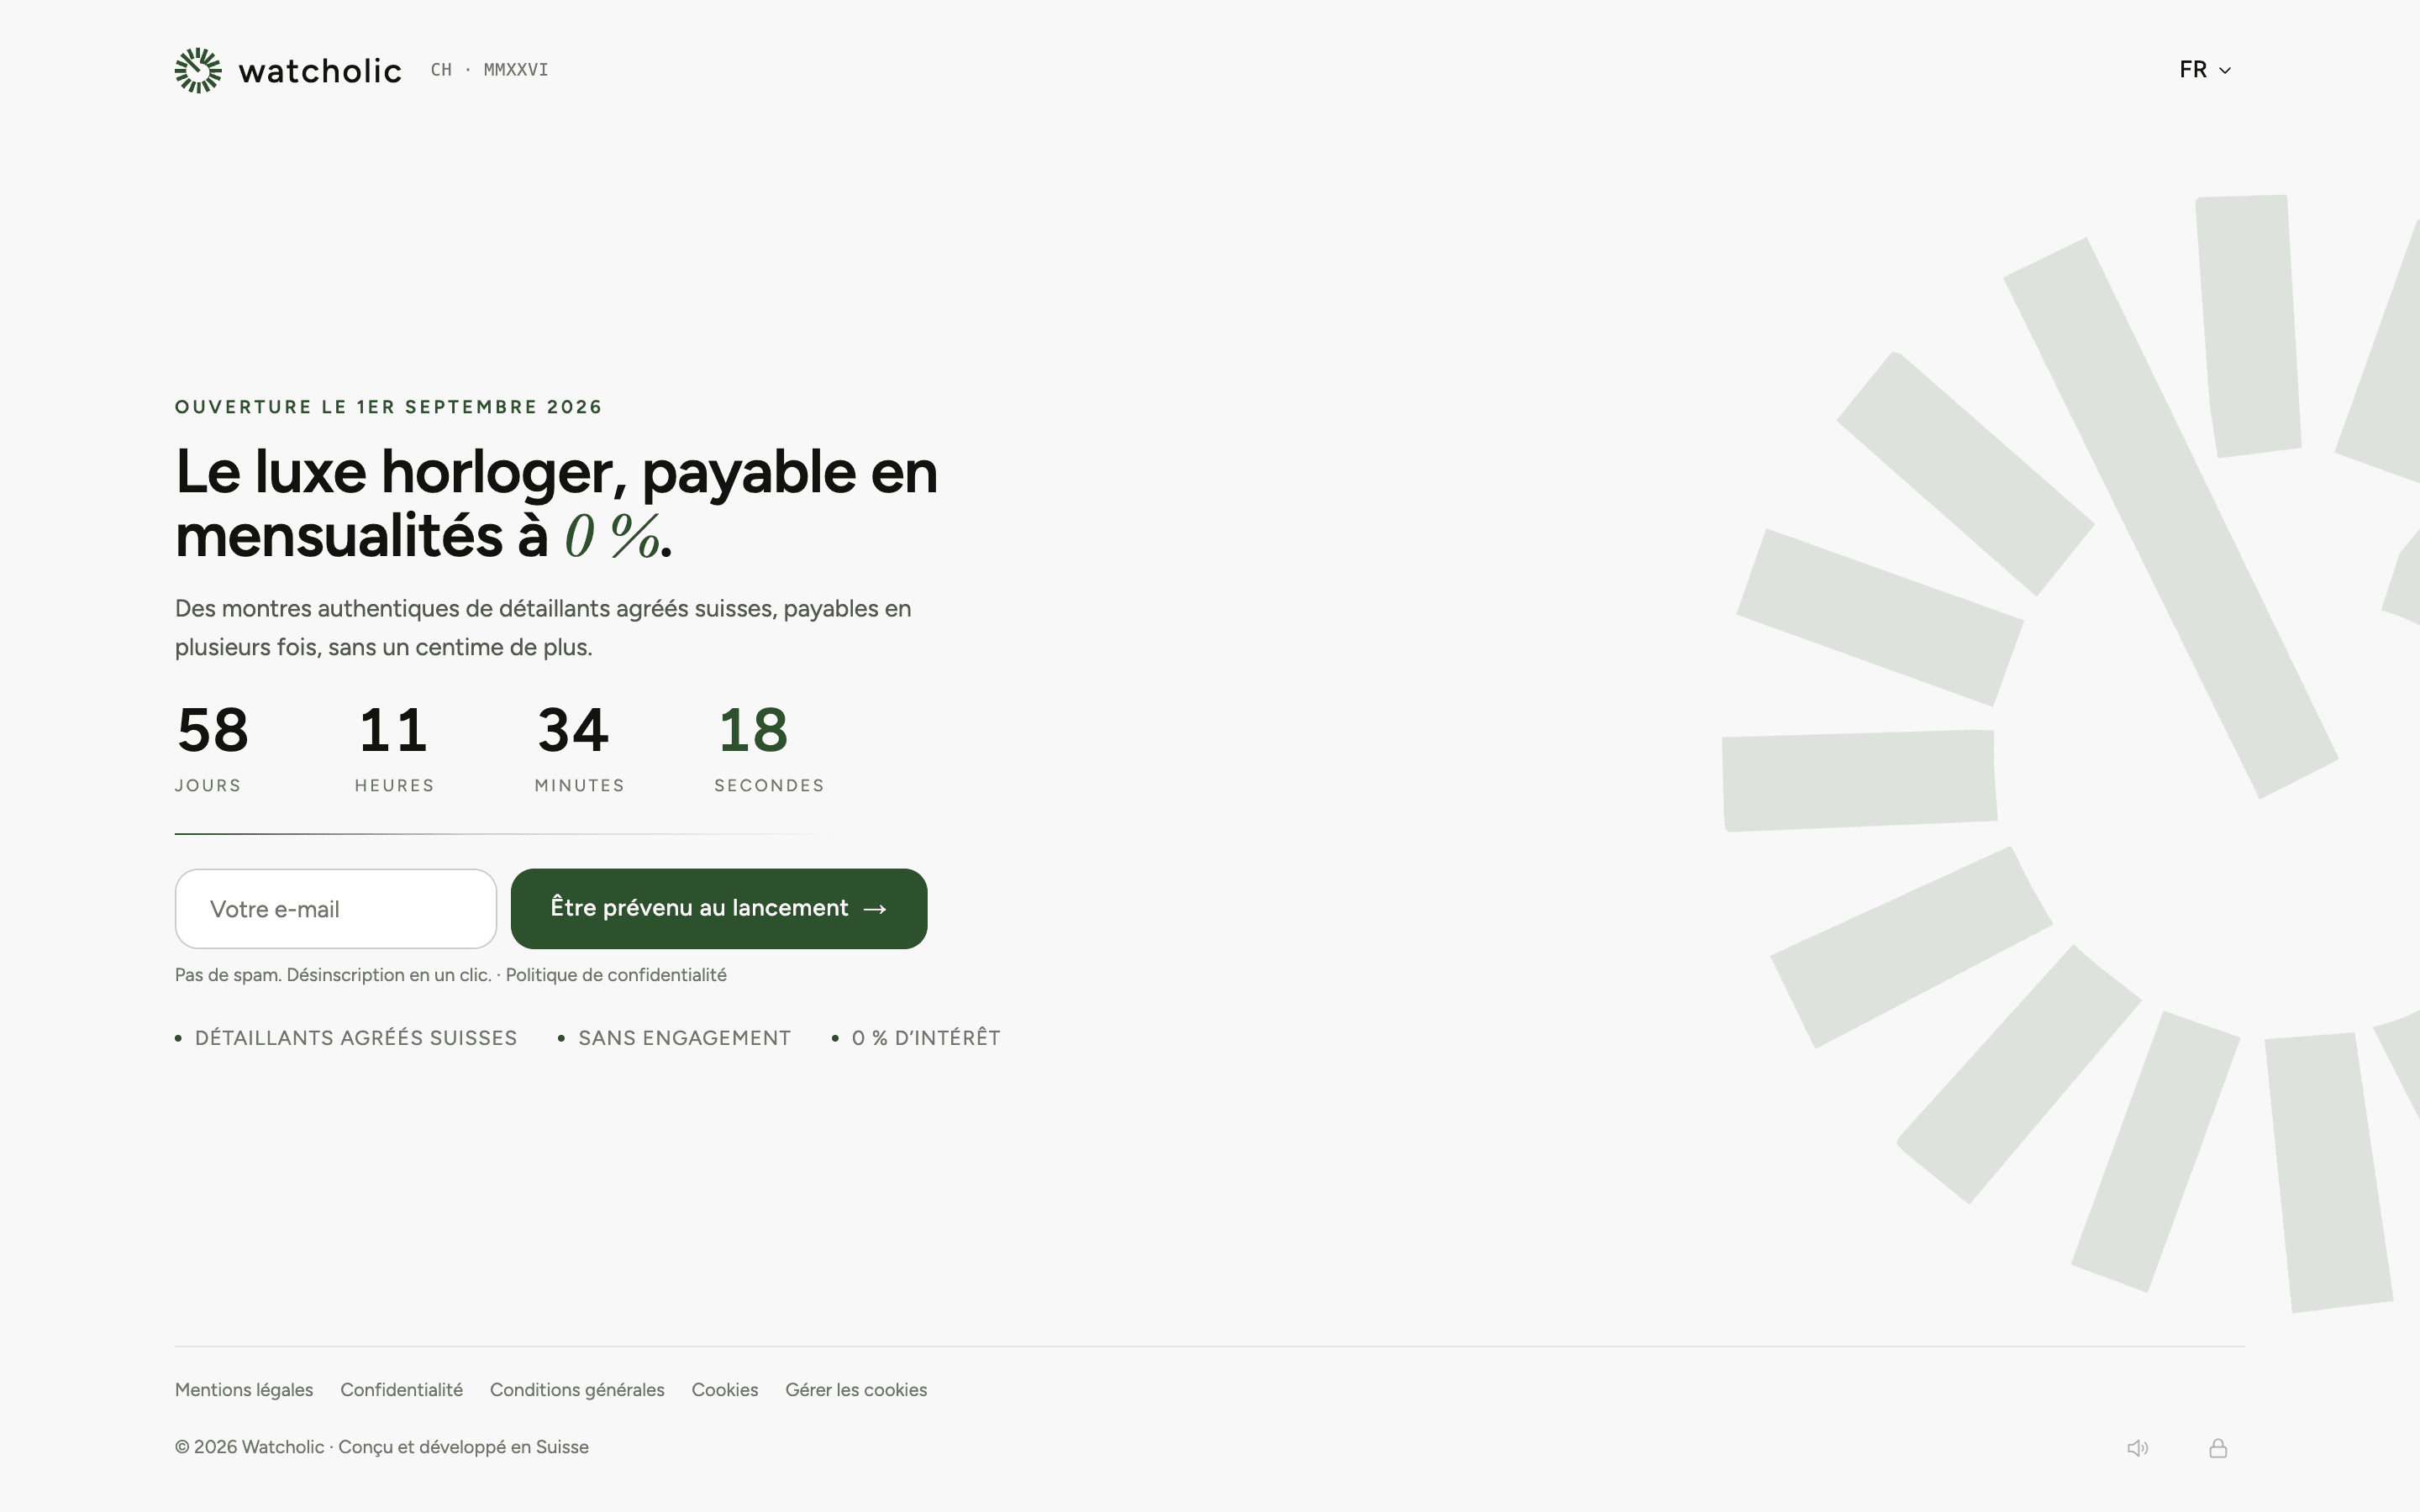The image size is (2420, 1512).
Task: Open Politique de confidentialité link
Action: (616, 975)
